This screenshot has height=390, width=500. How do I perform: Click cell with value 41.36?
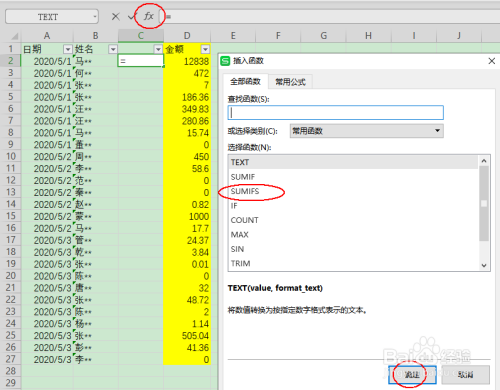pyautogui.click(x=187, y=348)
